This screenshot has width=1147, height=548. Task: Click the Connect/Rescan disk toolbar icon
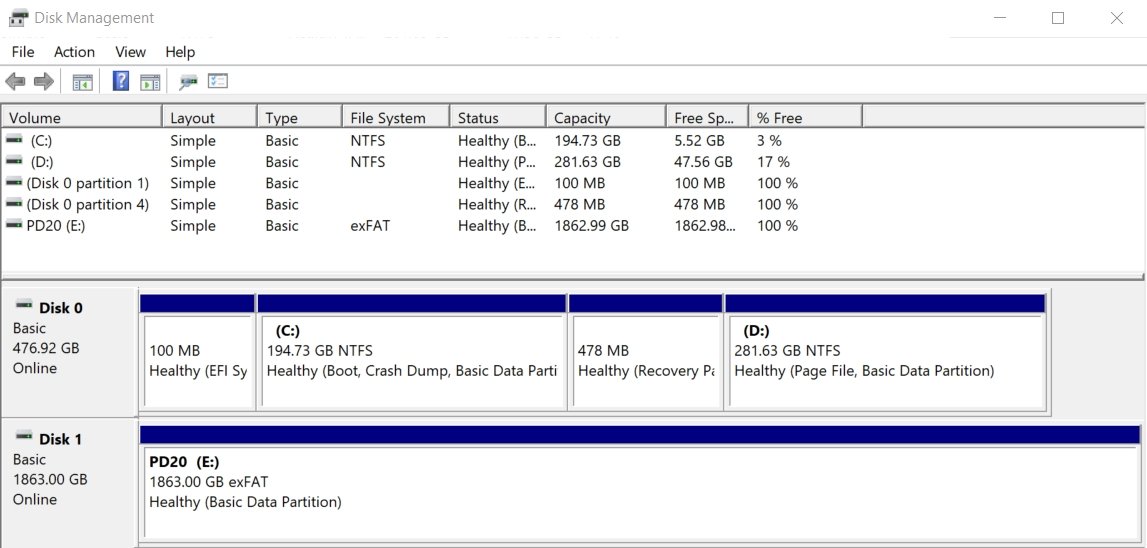pyautogui.click(x=188, y=82)
